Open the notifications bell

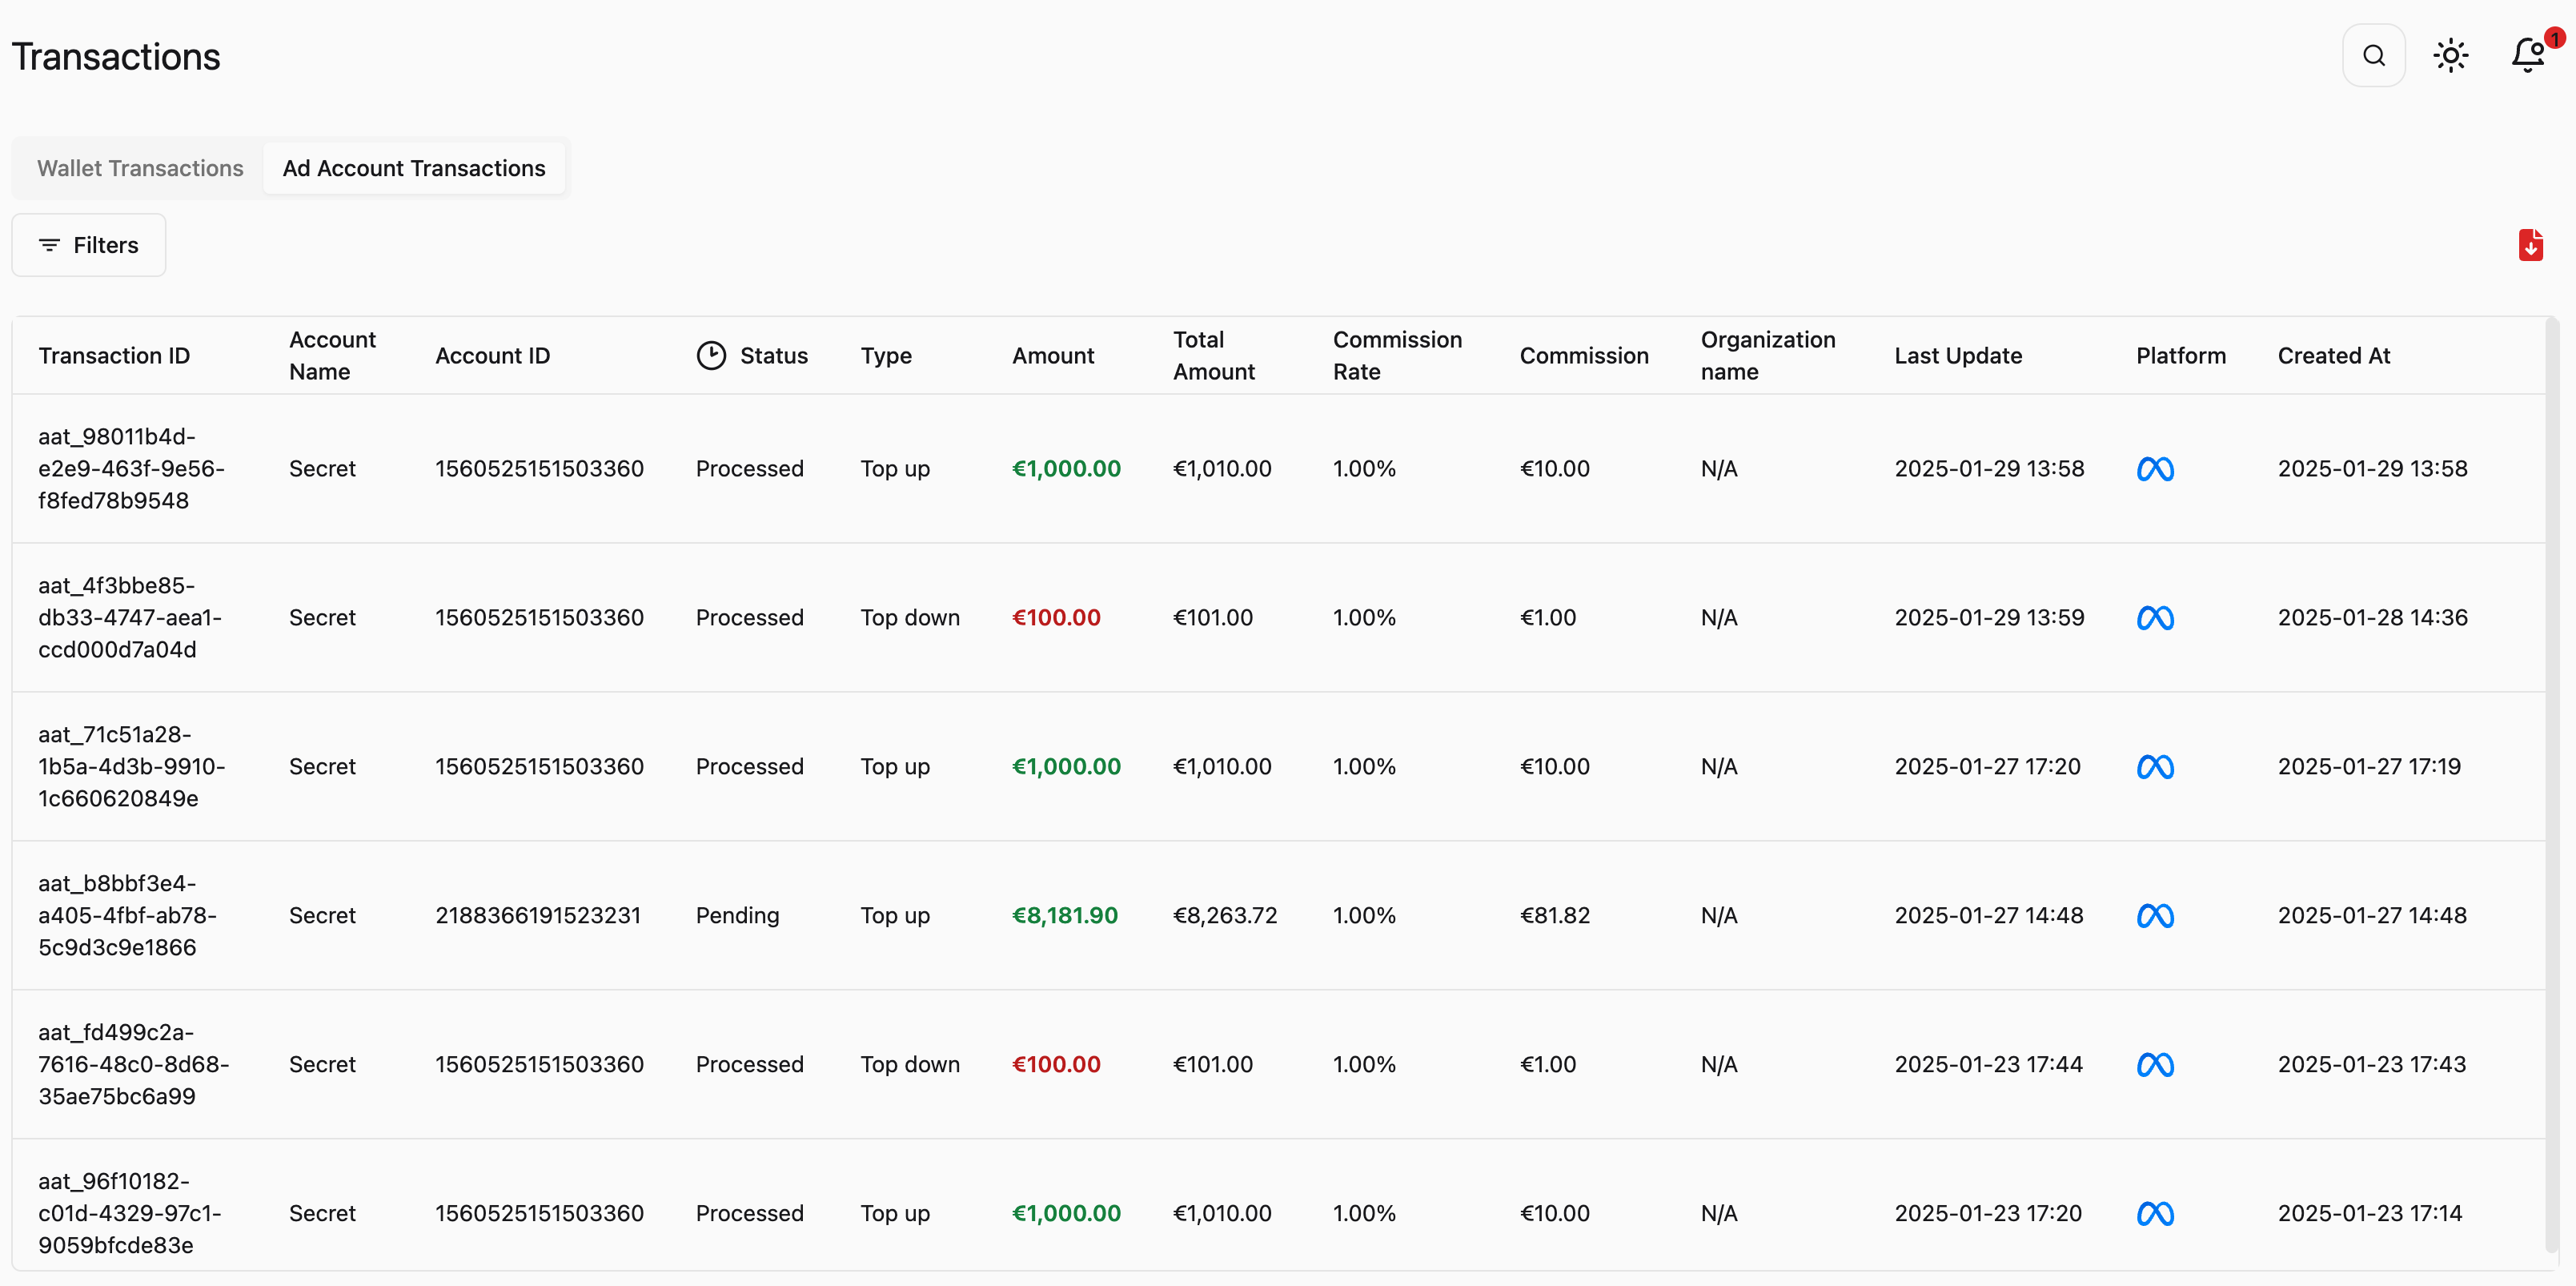click(x=2525, y=55)
